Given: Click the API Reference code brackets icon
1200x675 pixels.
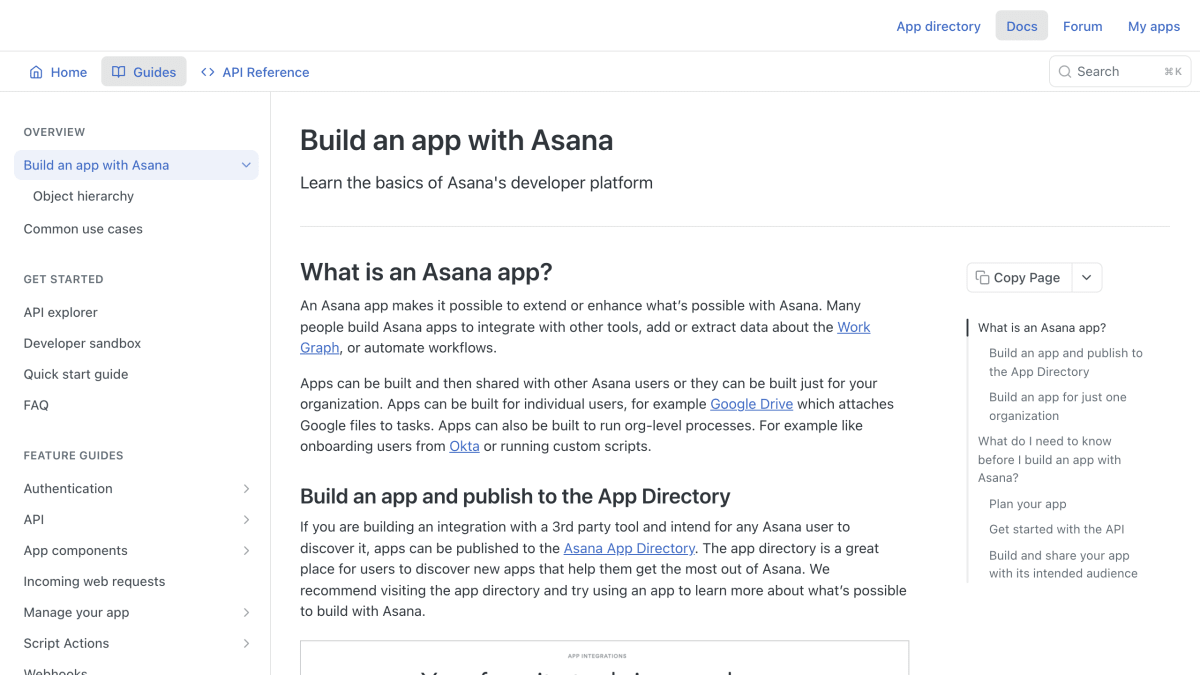Looking at the screenshot, I should 208,72.
